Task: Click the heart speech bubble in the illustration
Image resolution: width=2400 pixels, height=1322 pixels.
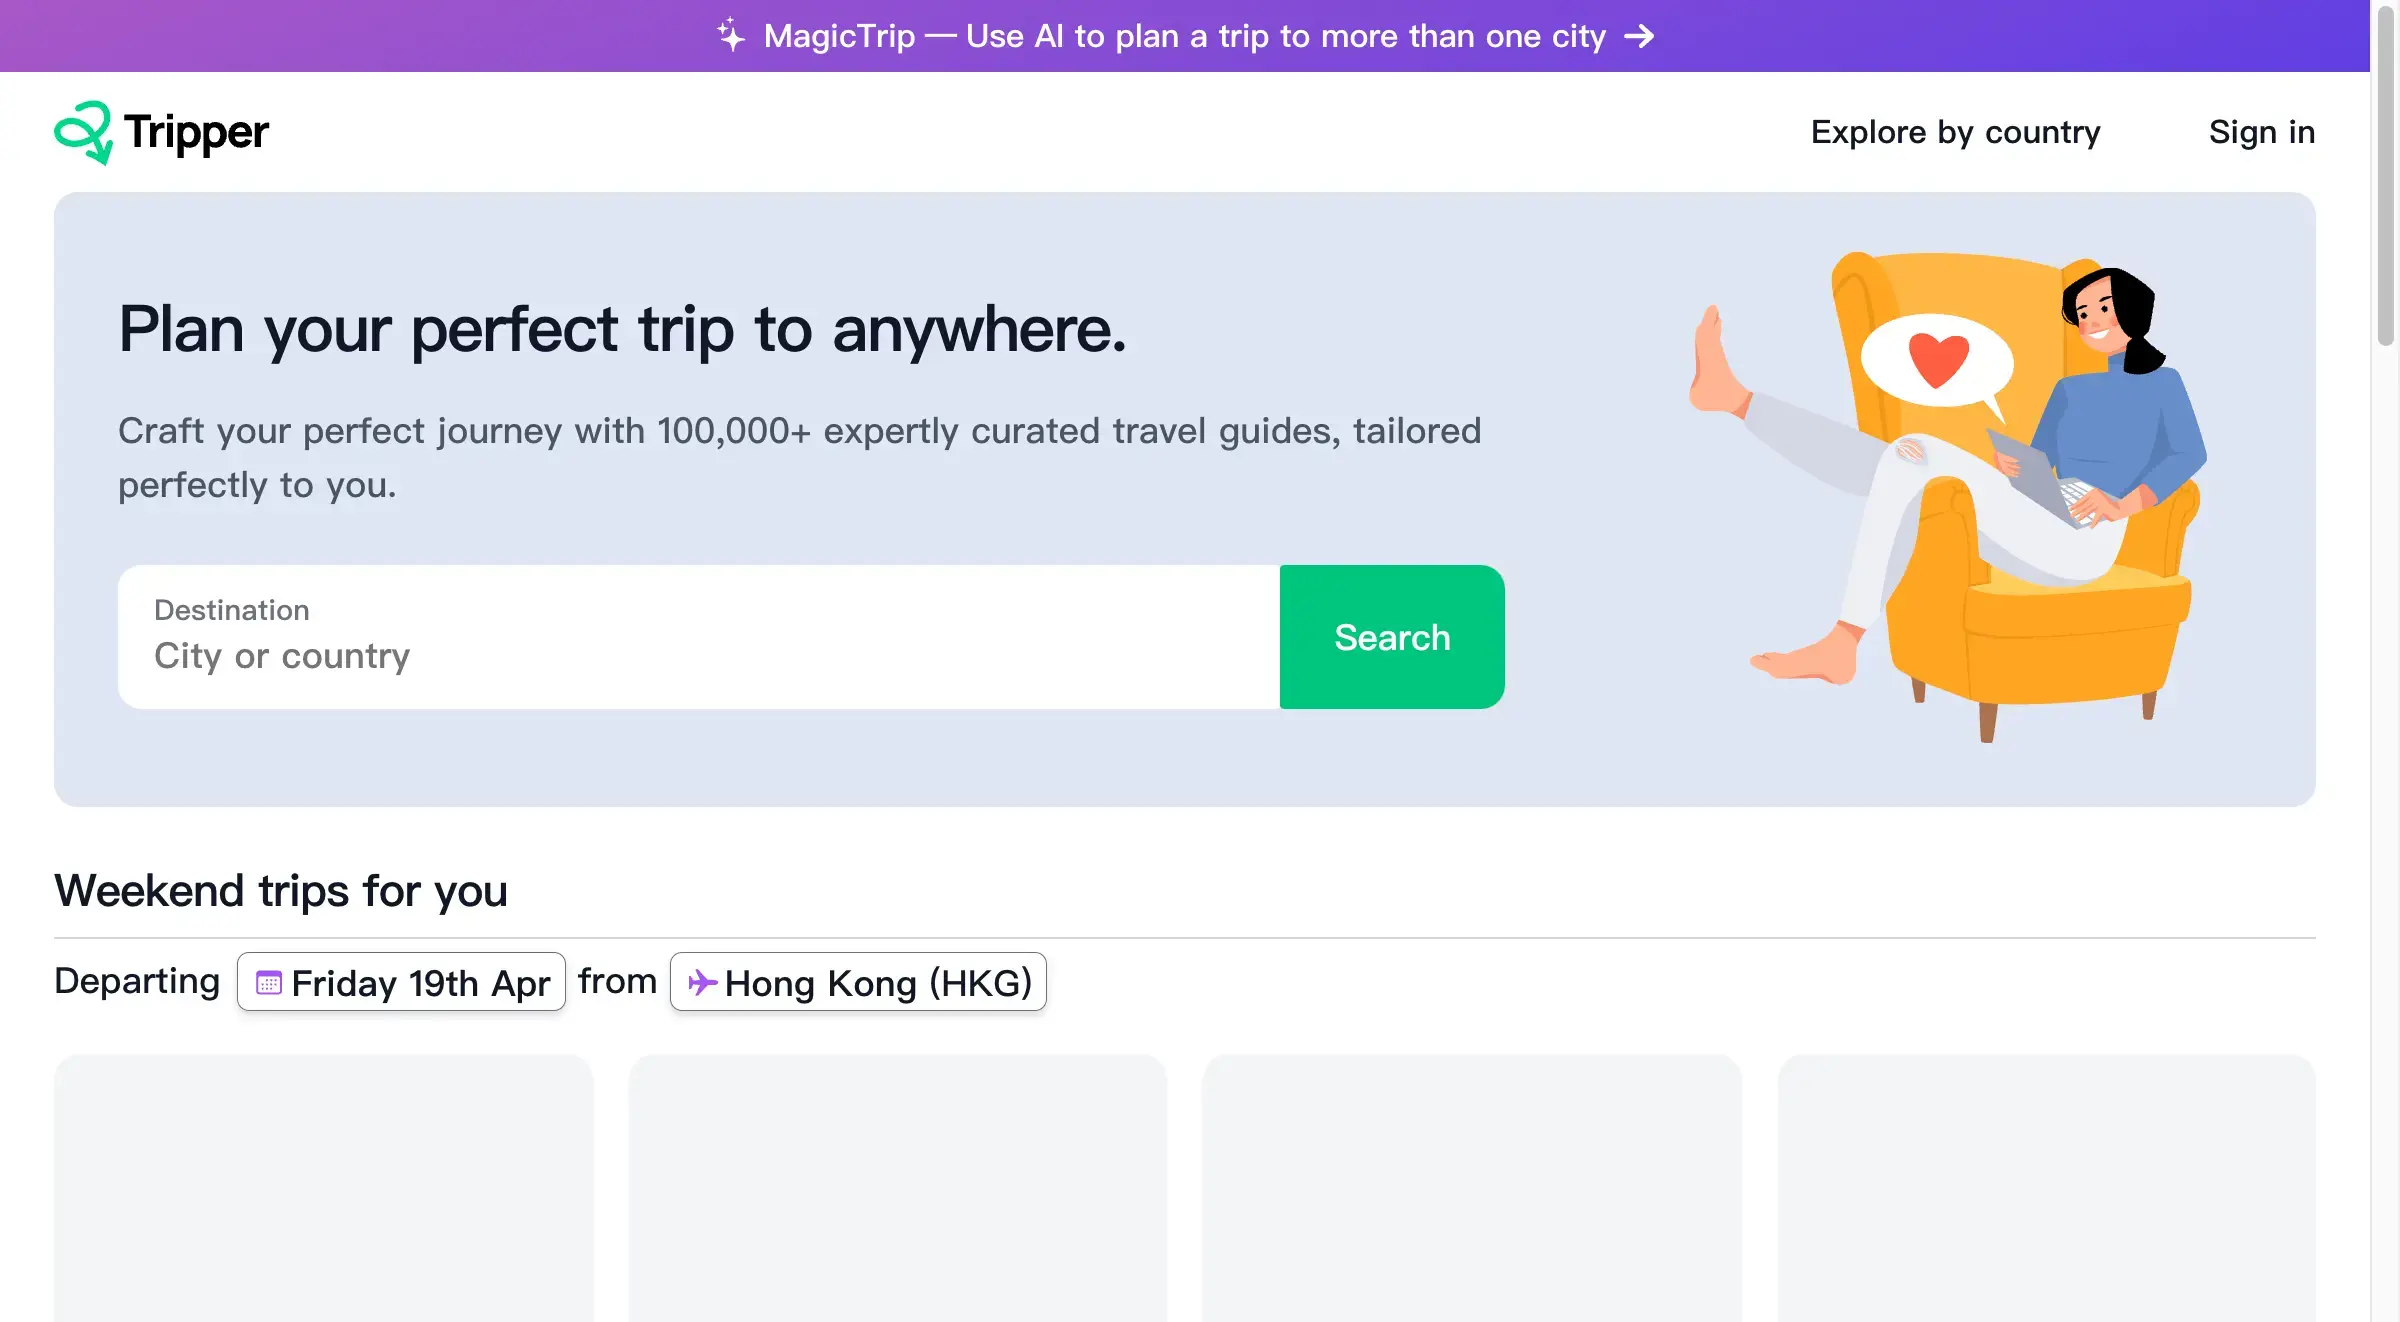Action: coord(1937,360)
